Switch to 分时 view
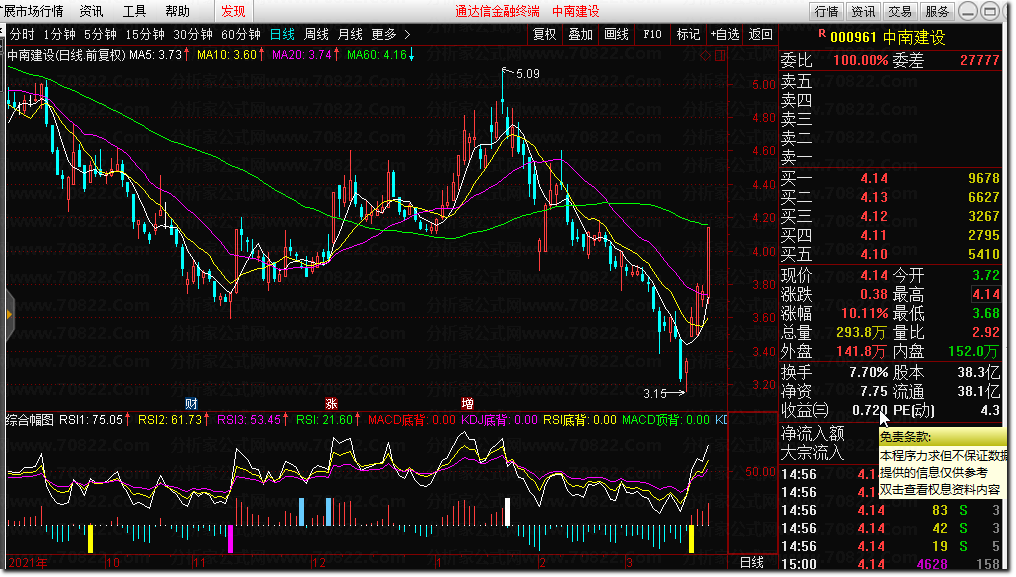The height and width of the screenshot is (577, 1016). click(22, 34)
